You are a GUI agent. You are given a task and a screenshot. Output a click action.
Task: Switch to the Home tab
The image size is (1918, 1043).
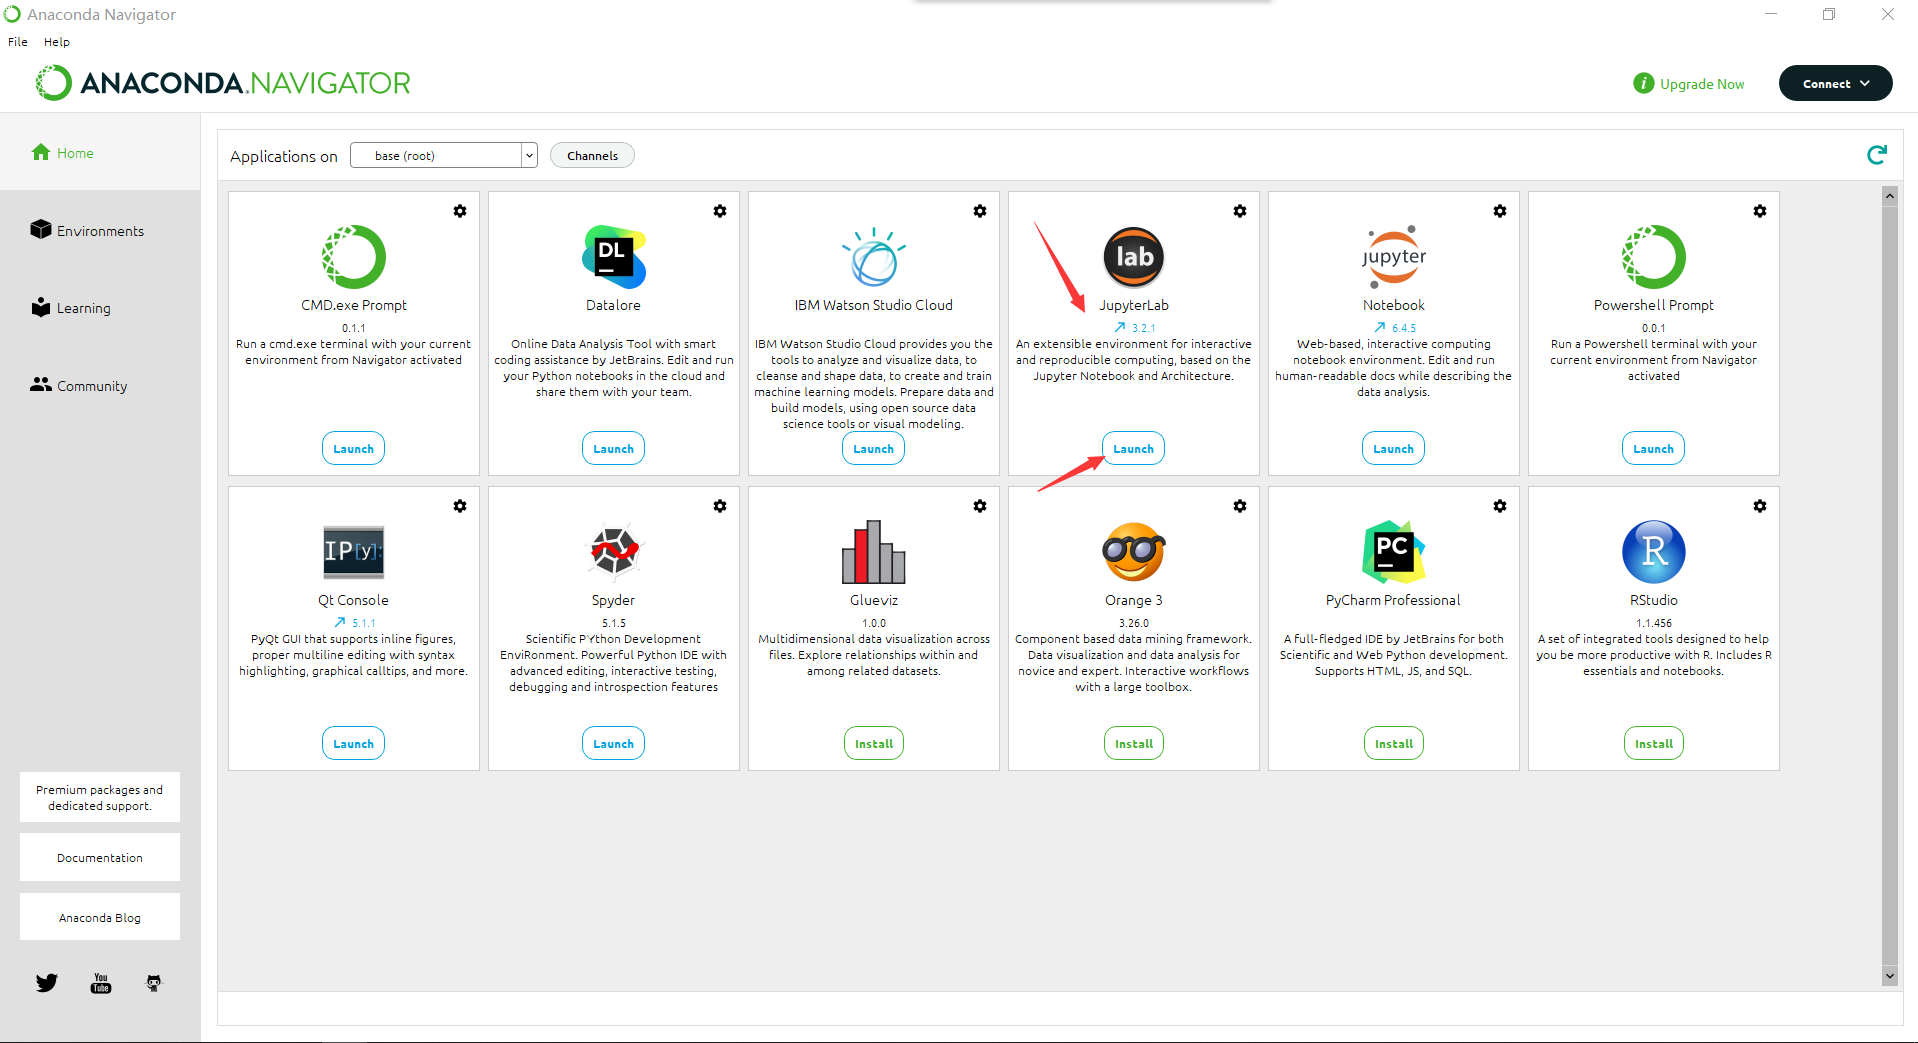[x=100, y=153]
